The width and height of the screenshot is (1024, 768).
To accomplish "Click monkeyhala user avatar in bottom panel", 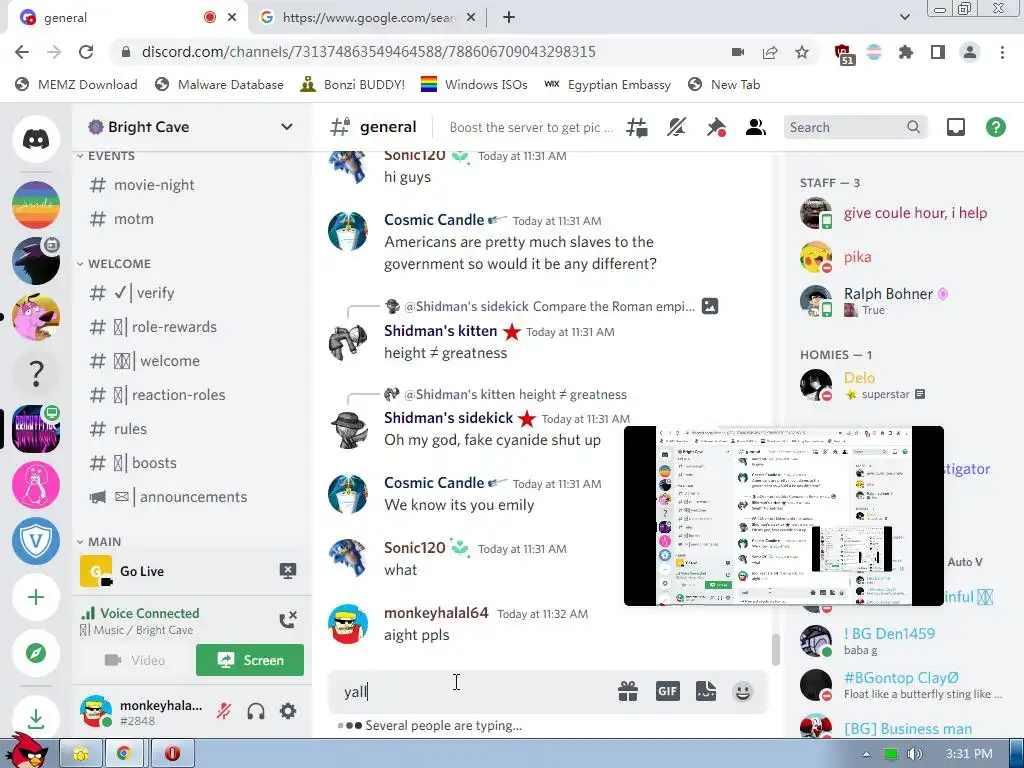I will (96, 711).
